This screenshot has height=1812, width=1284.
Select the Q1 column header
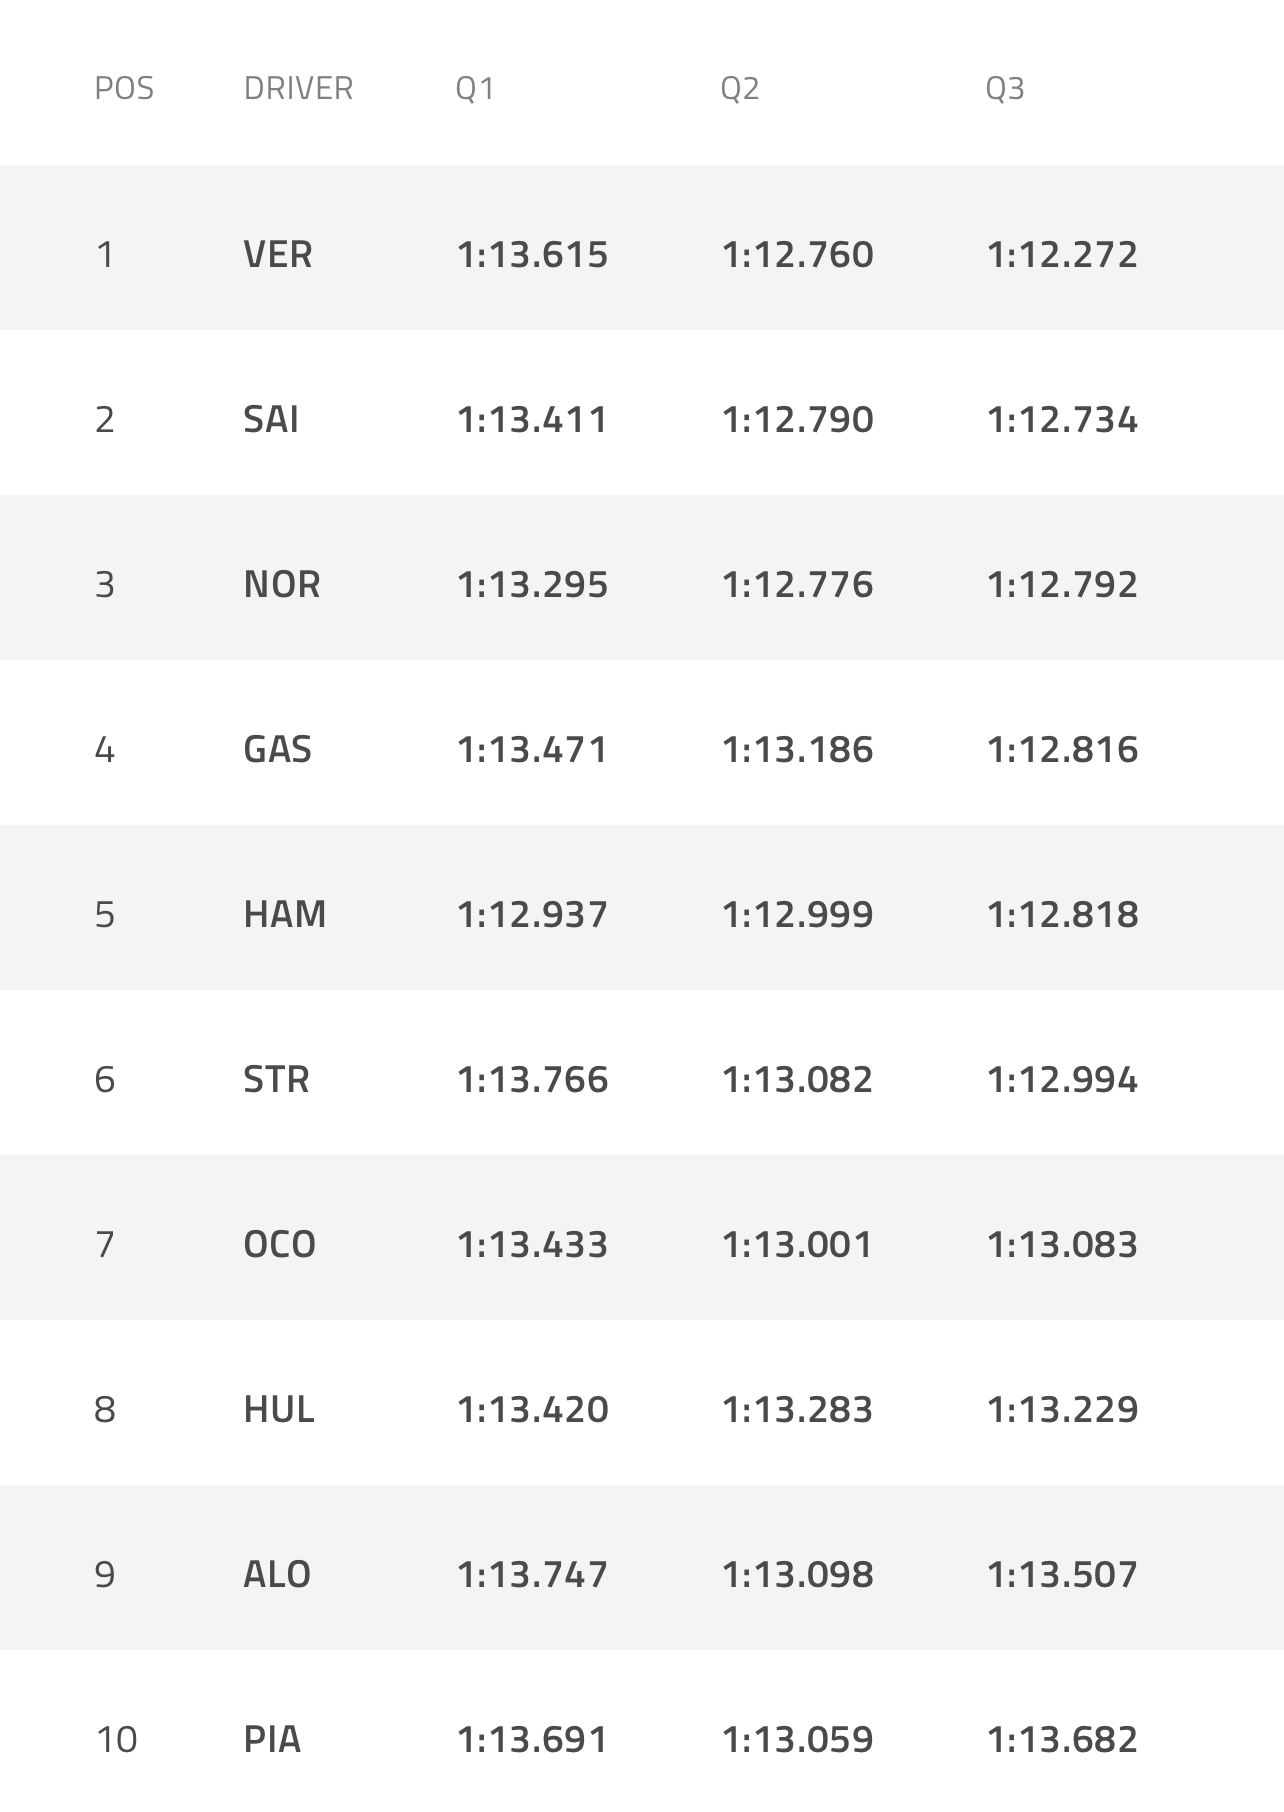tap(475, 89)
